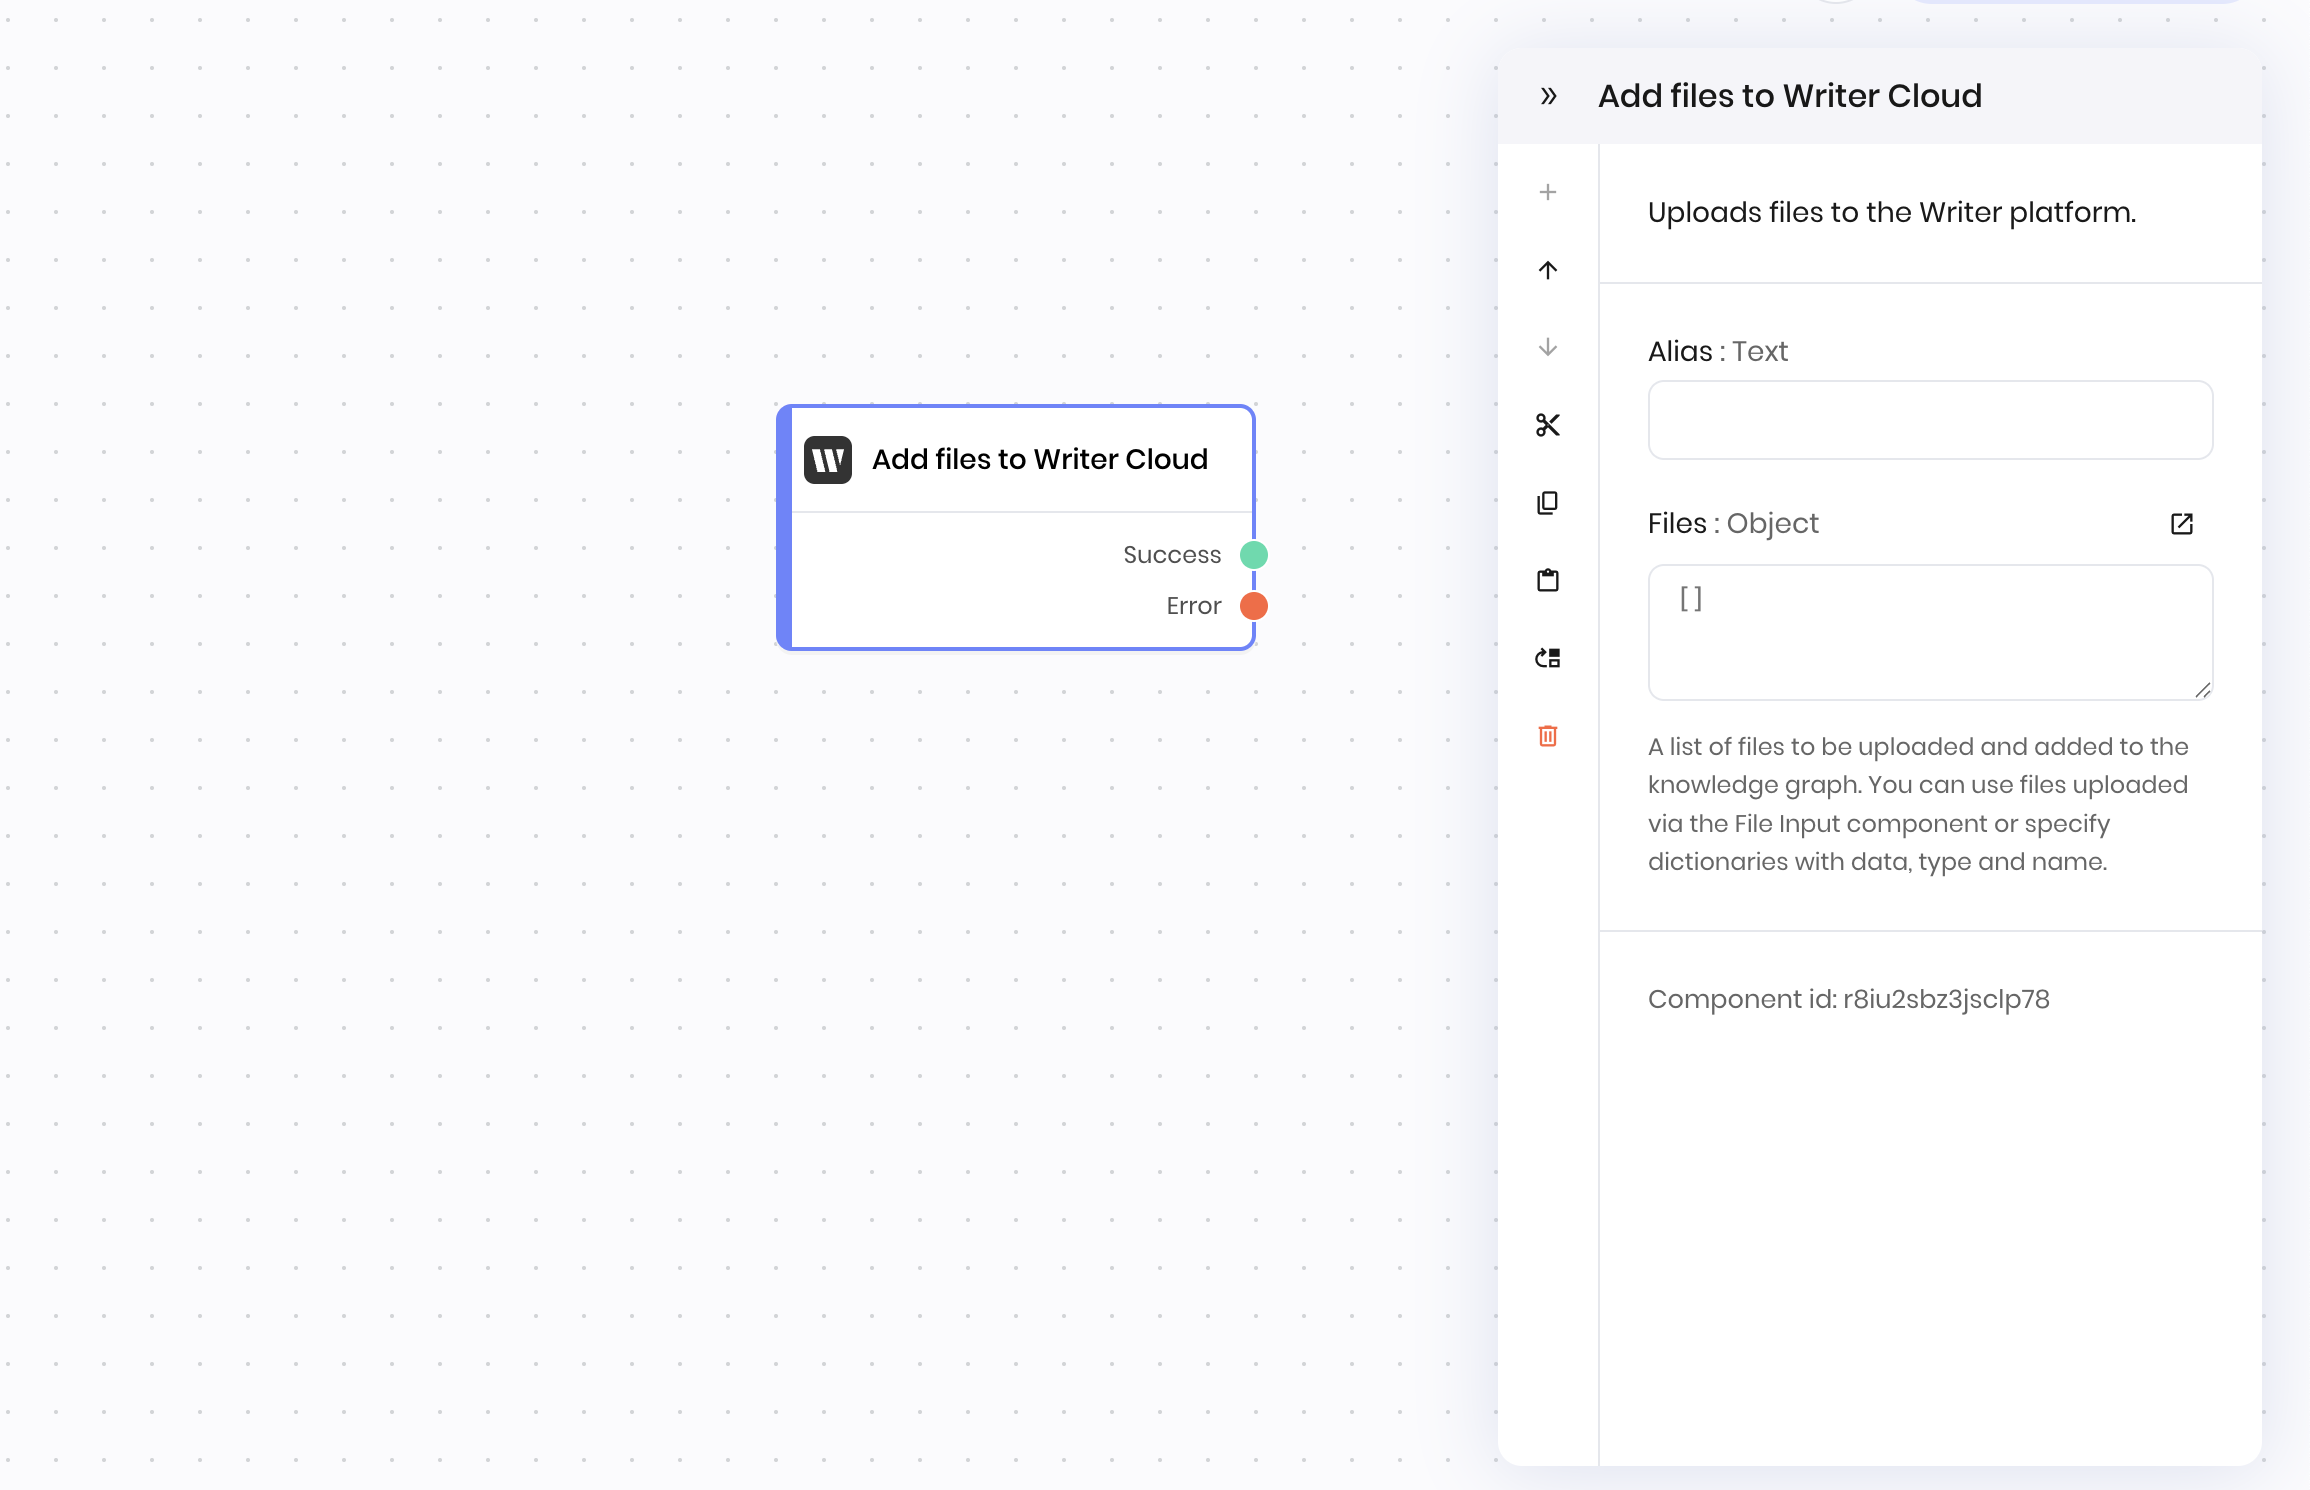Screen dimensions: 2310x1490
Task: Cut the component using scissors icon
Action: [x=1548, y=425]
